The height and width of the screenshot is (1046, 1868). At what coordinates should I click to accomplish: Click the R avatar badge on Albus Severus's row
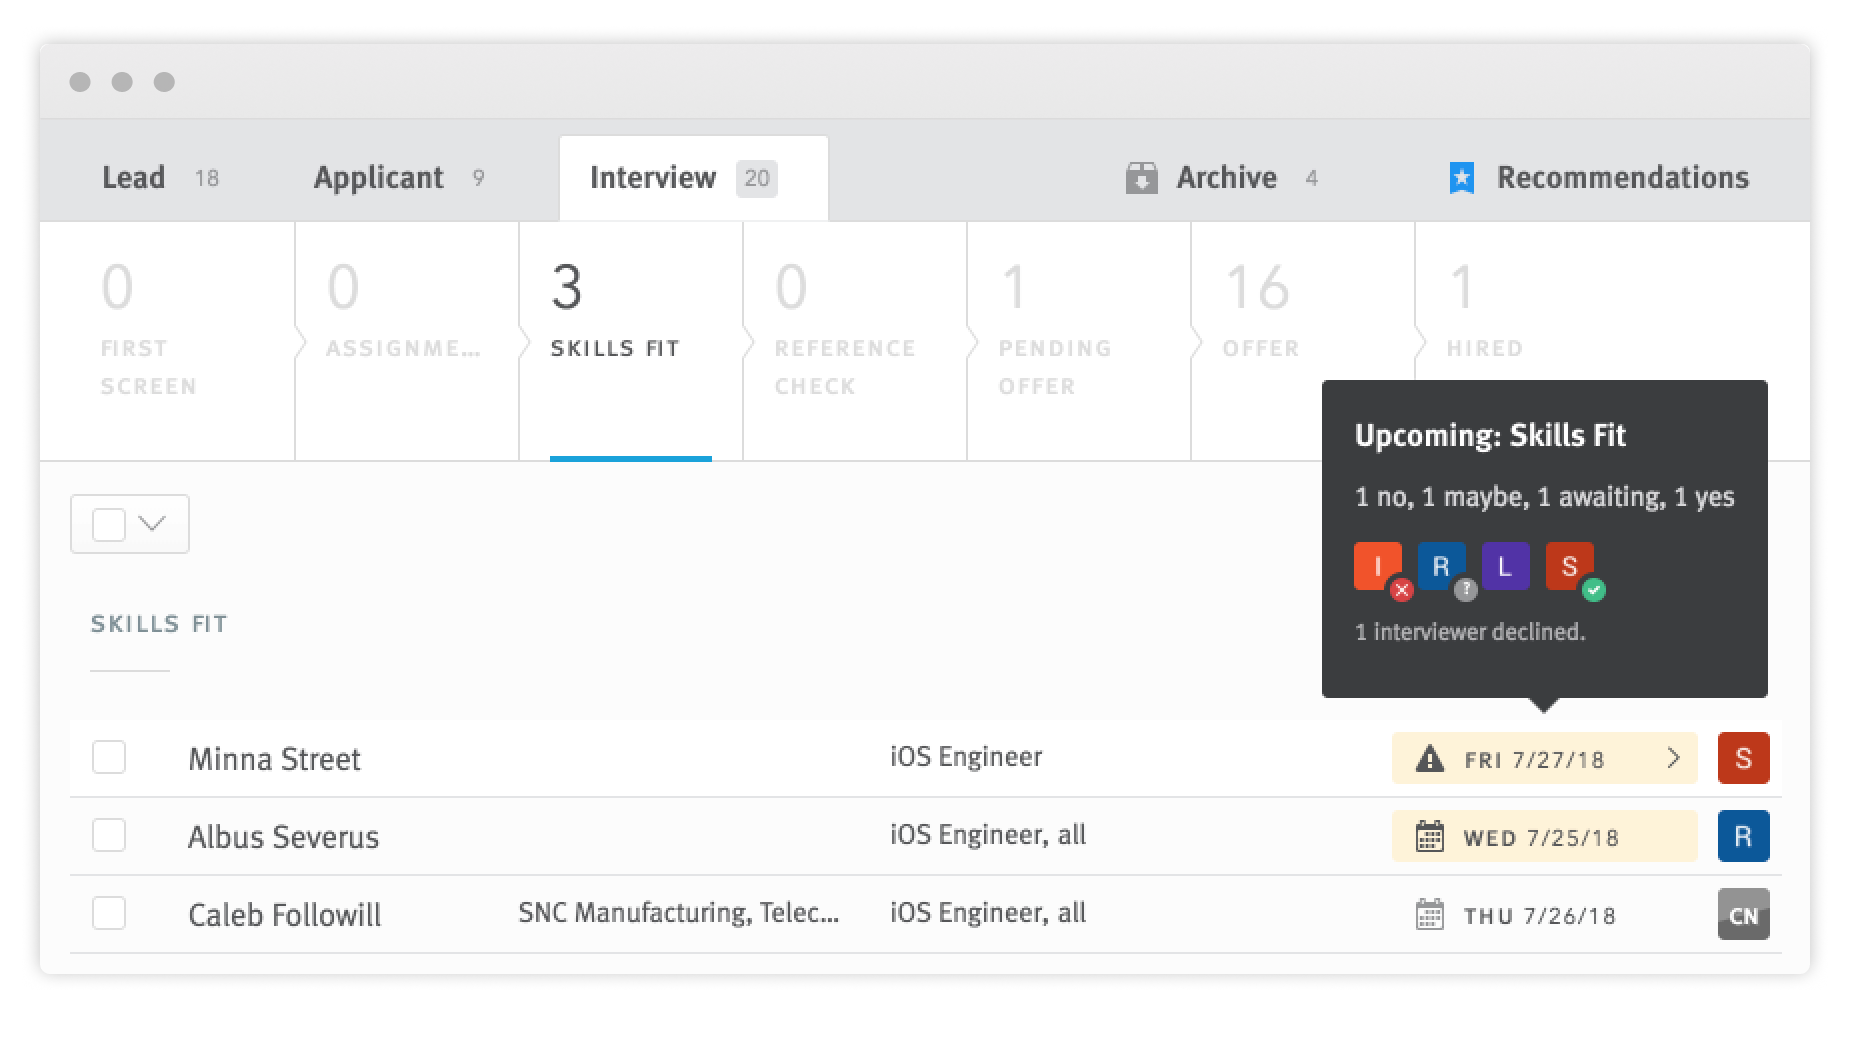(1743, 836)
